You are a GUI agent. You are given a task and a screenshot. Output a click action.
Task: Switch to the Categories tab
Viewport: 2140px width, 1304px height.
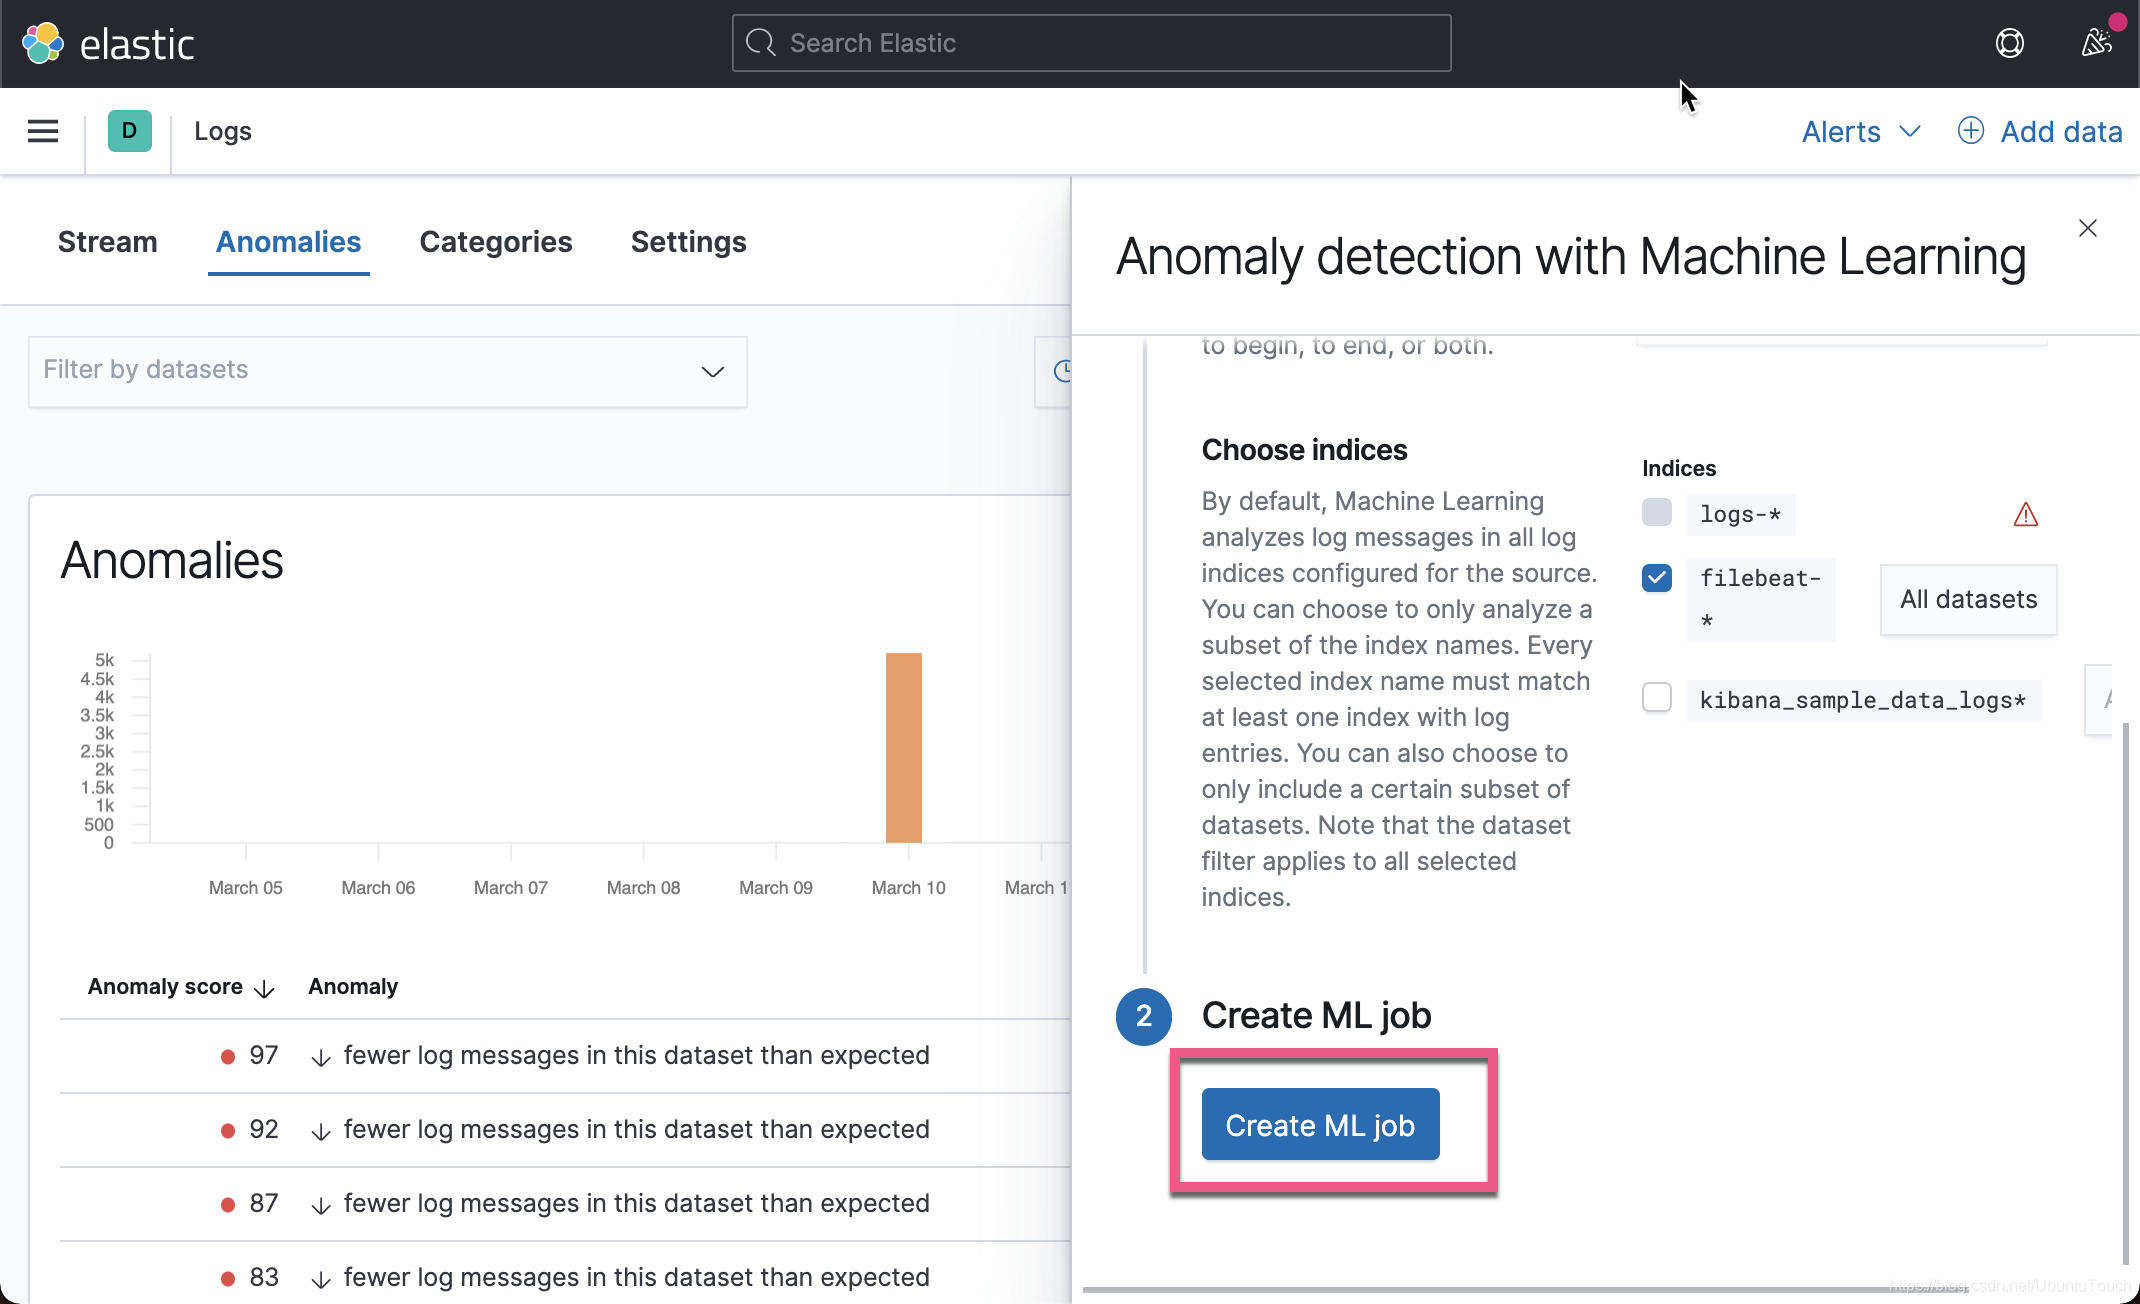495,242
